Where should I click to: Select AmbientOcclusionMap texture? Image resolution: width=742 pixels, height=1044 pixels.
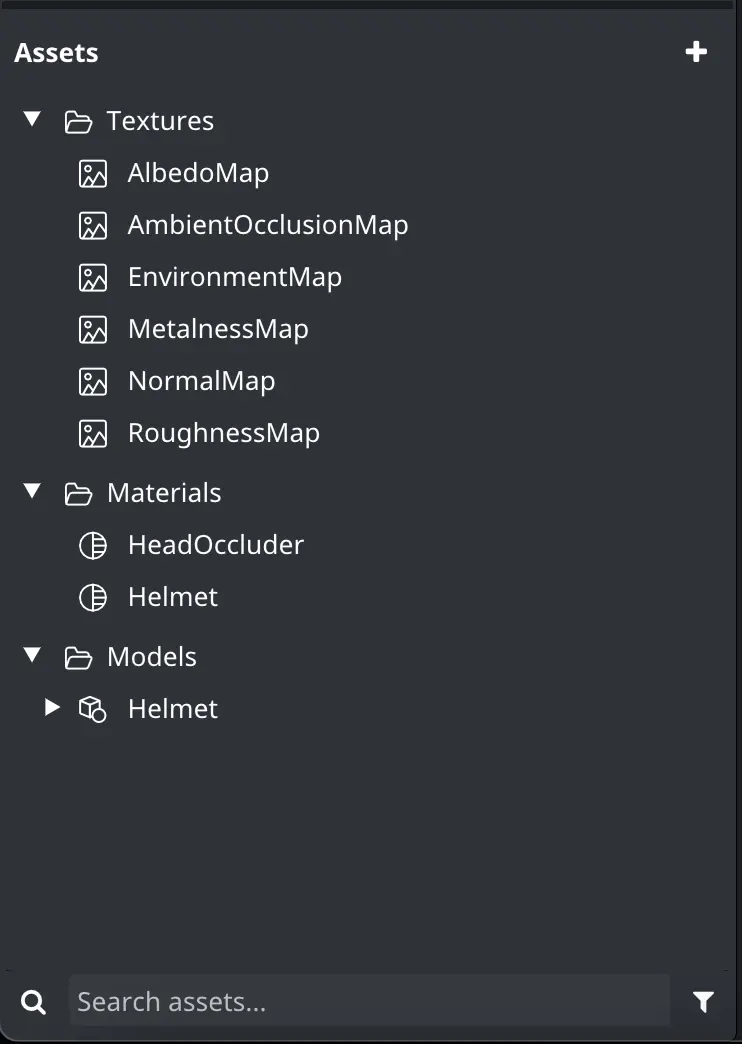pos(268,225)
